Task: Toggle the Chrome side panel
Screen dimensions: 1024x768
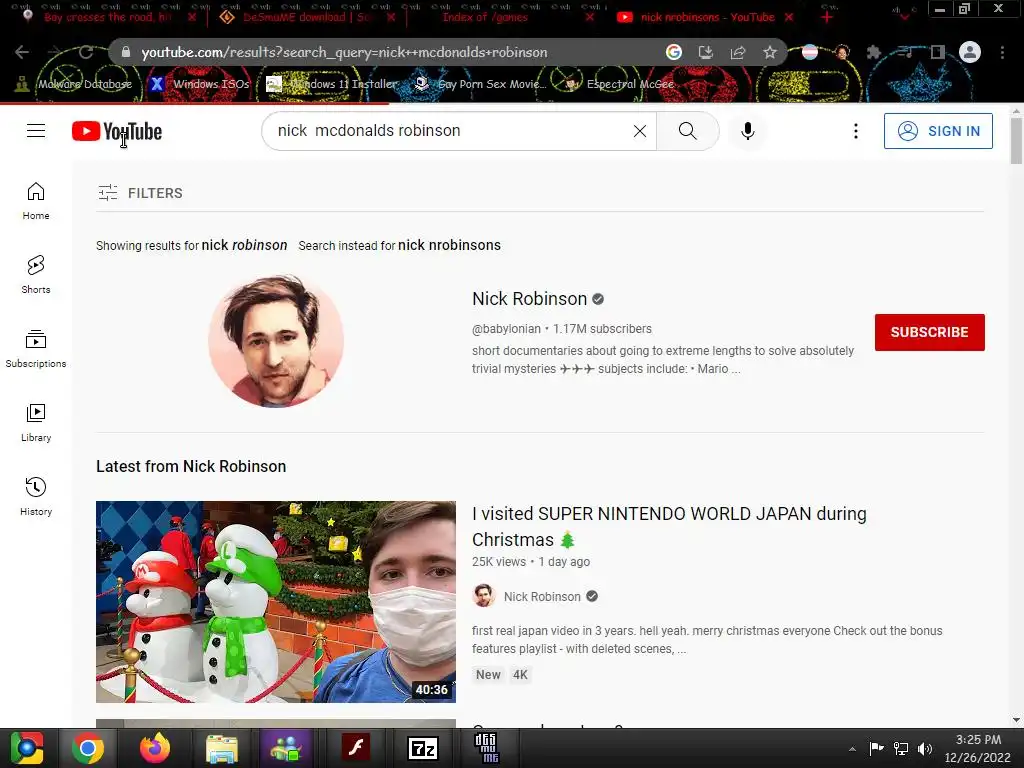Action: [938, 52]
